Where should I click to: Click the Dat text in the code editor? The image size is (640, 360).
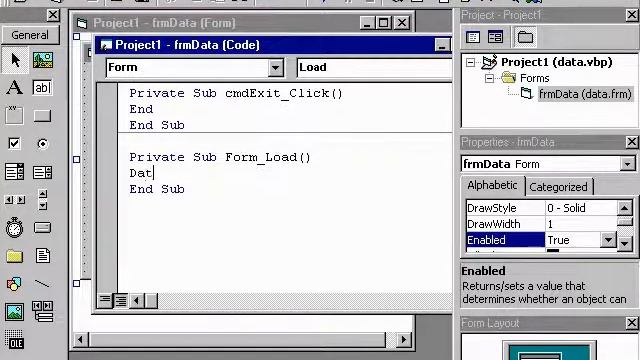tap(140, 173)
